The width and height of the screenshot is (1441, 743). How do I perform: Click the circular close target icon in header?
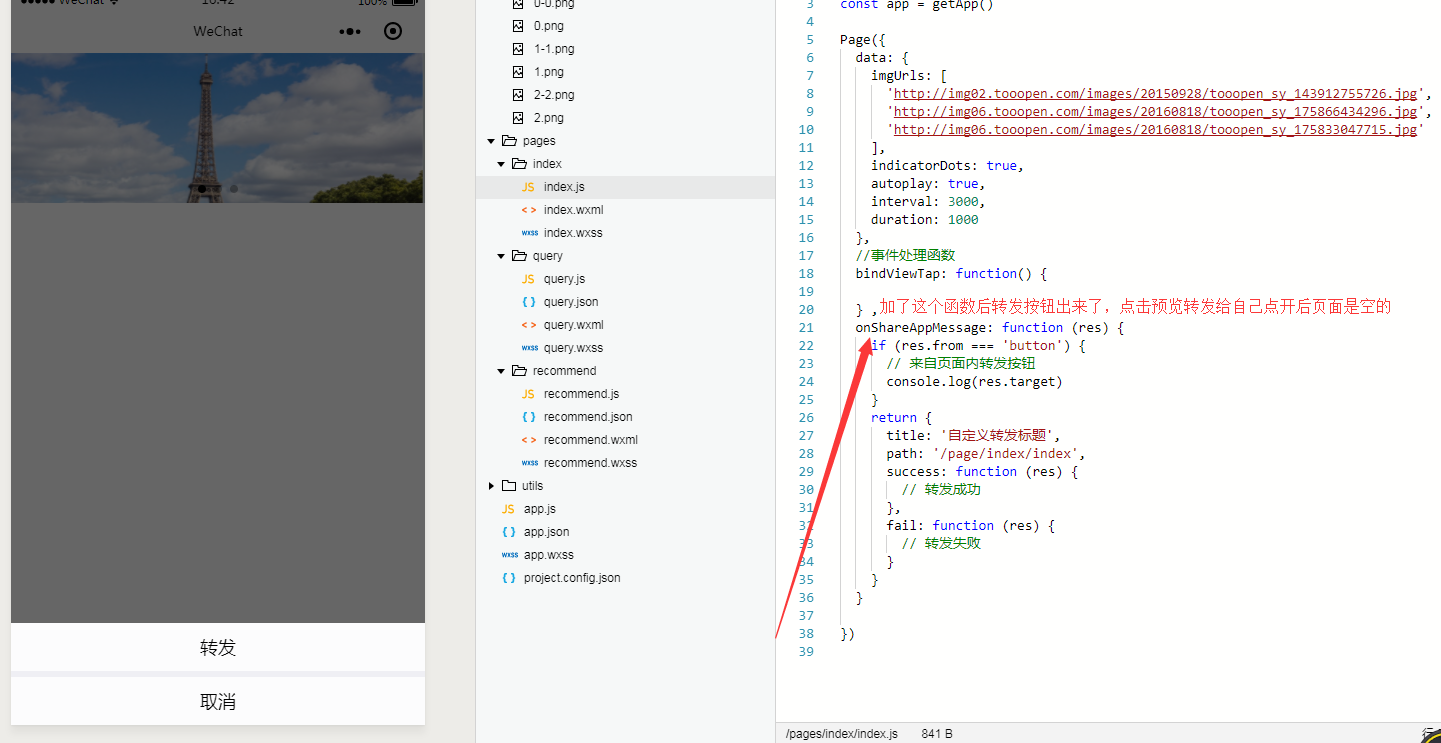[393, 31]
